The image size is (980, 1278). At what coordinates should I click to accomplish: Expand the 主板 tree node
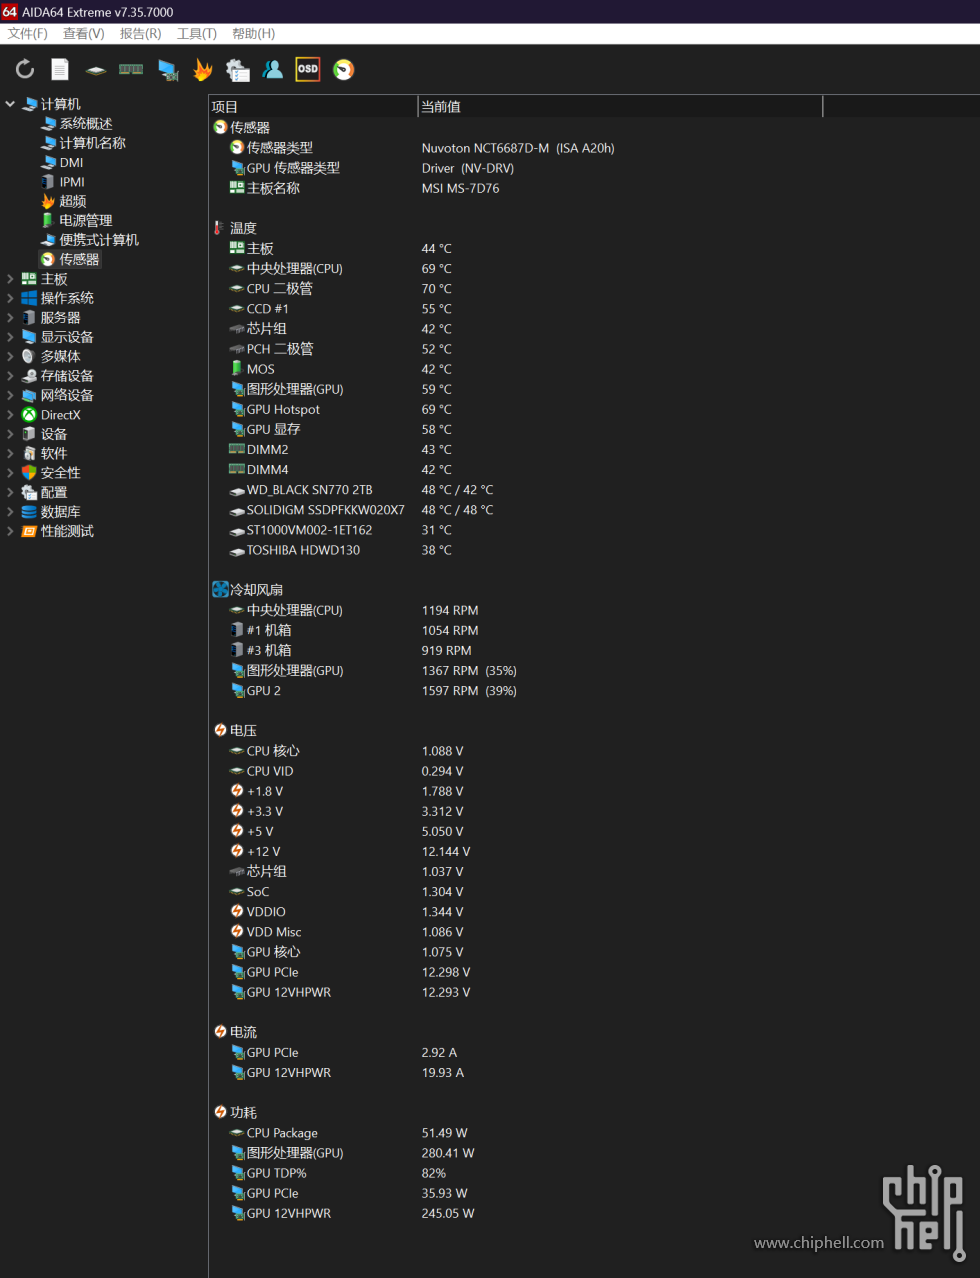point(10,279)
